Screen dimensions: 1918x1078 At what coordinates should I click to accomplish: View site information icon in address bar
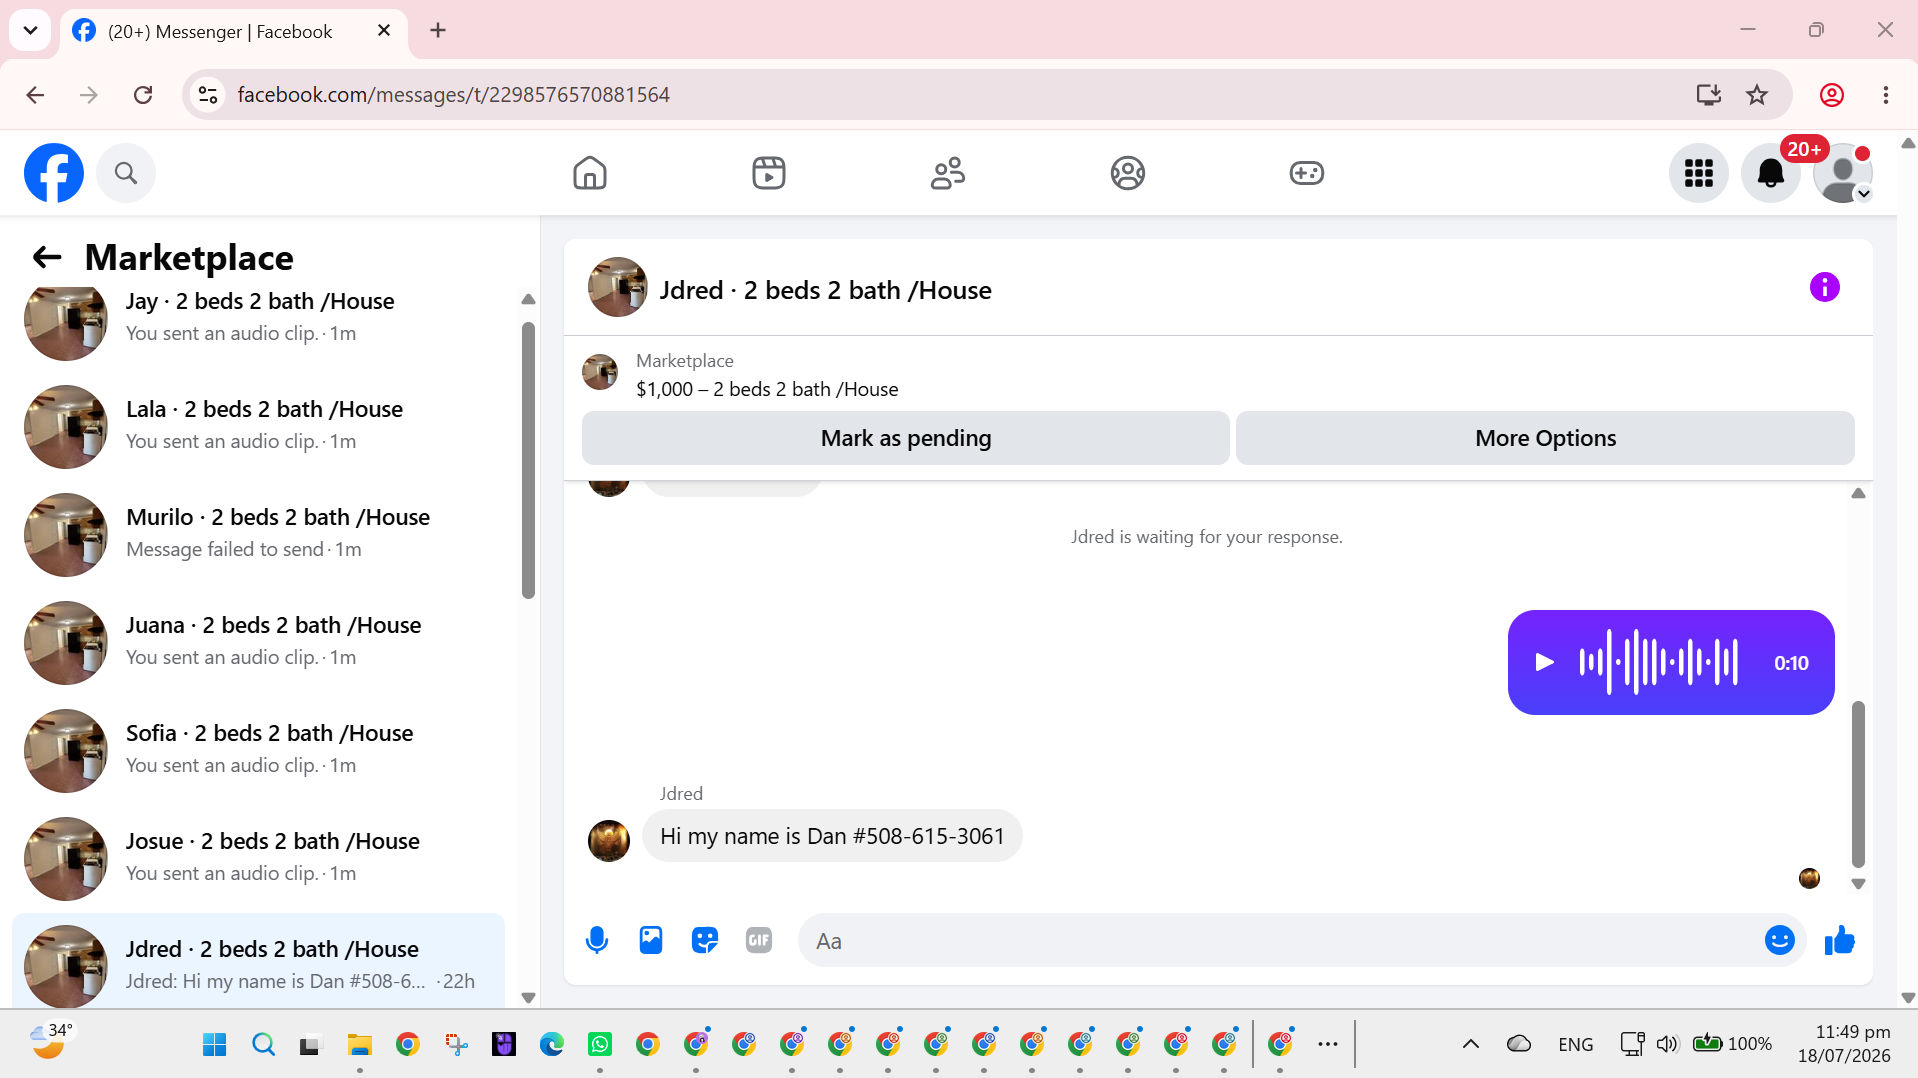click(208, 95)
